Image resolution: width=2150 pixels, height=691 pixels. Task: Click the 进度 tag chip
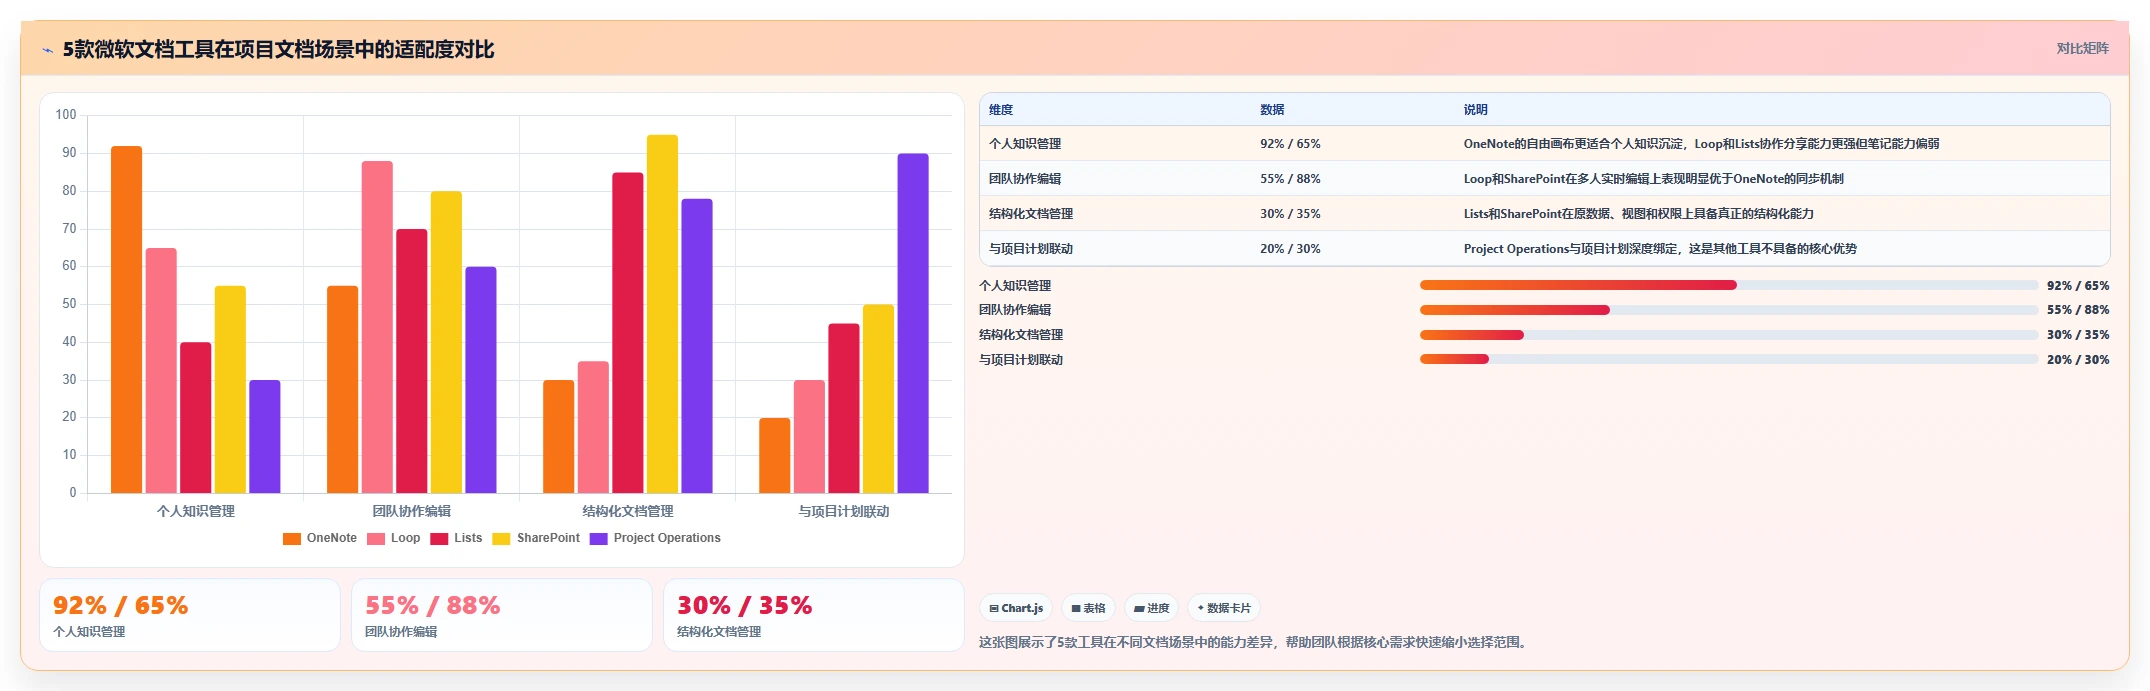(x=1152, y=608)
